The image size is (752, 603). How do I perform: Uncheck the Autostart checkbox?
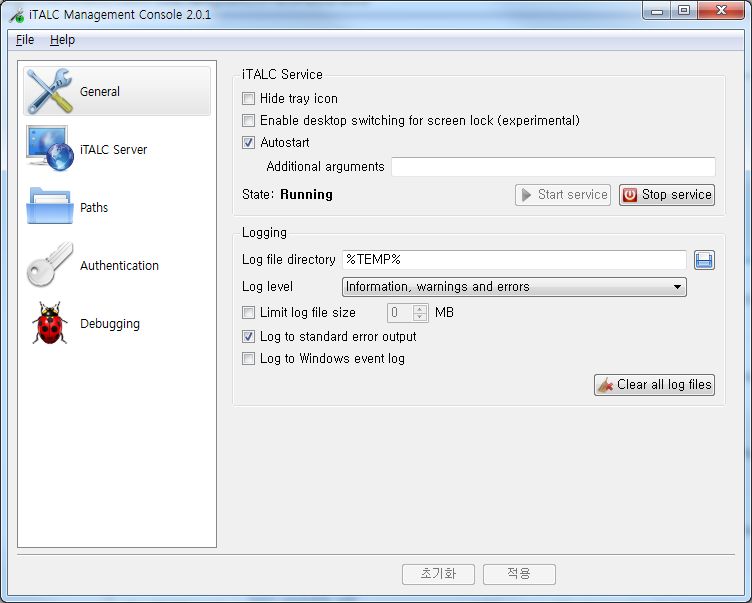(x=248, y=142)
